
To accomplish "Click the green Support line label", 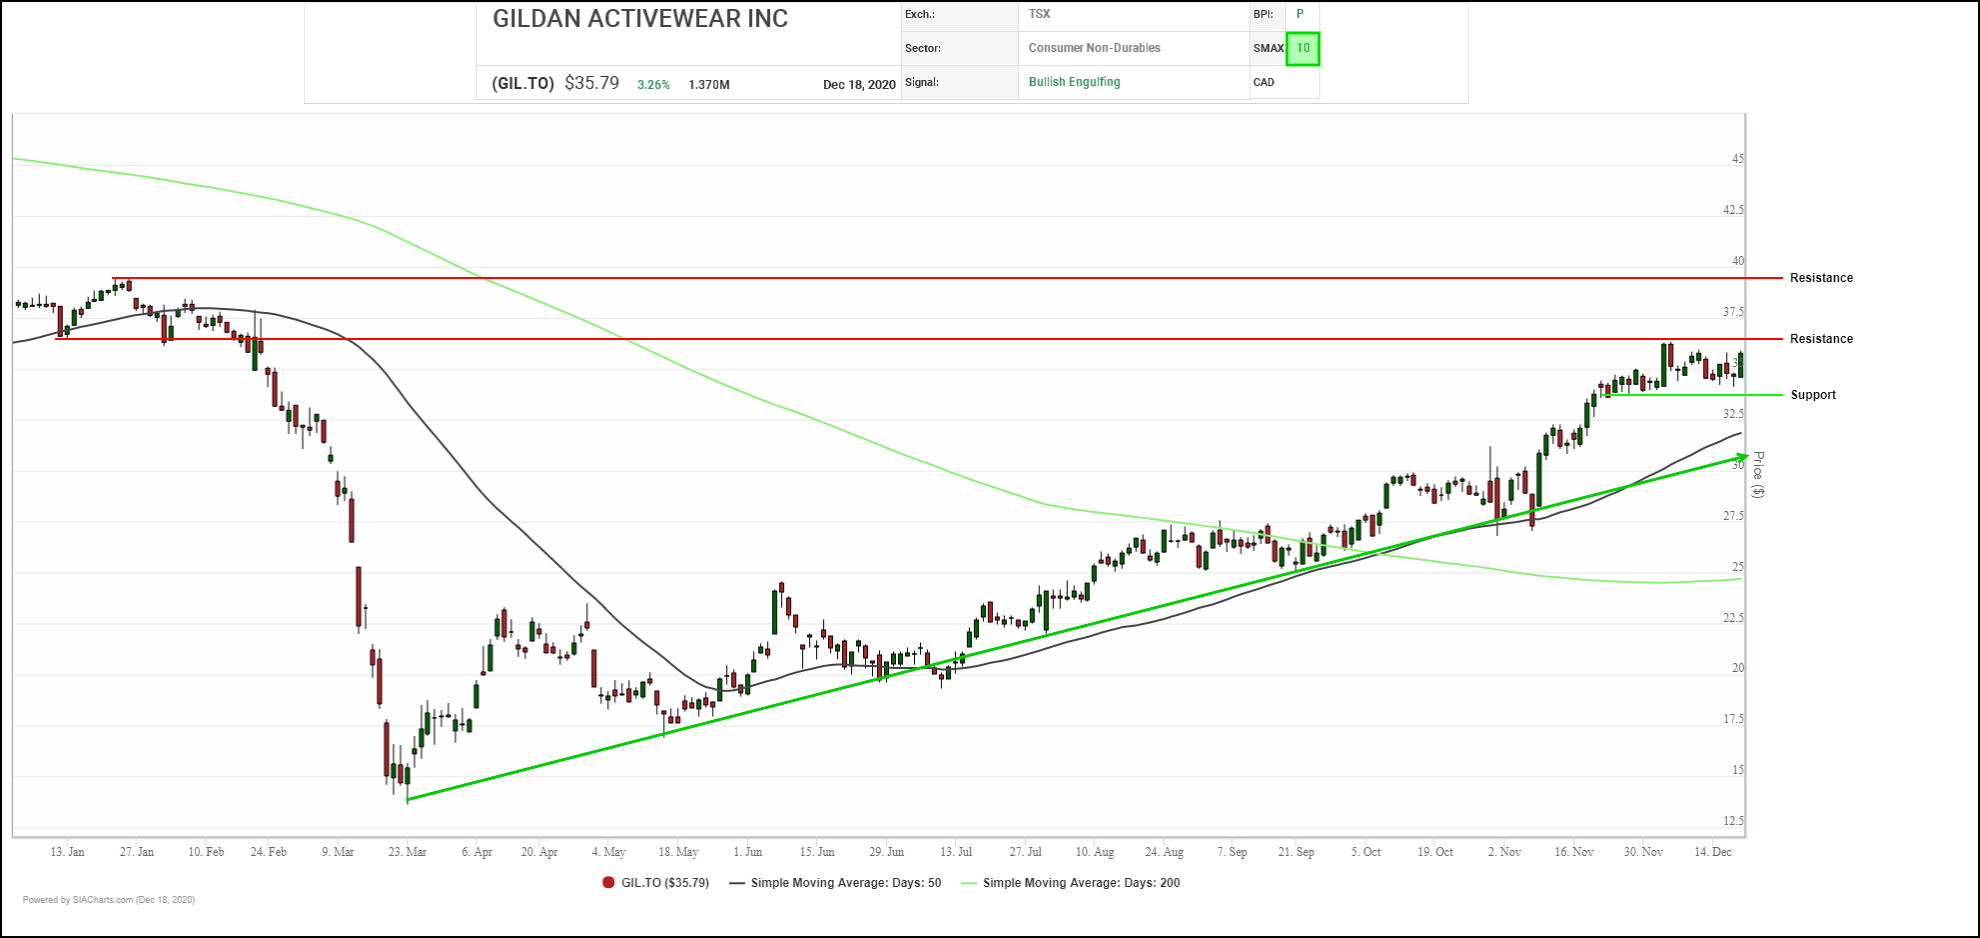I will (x=1813, y=395).
